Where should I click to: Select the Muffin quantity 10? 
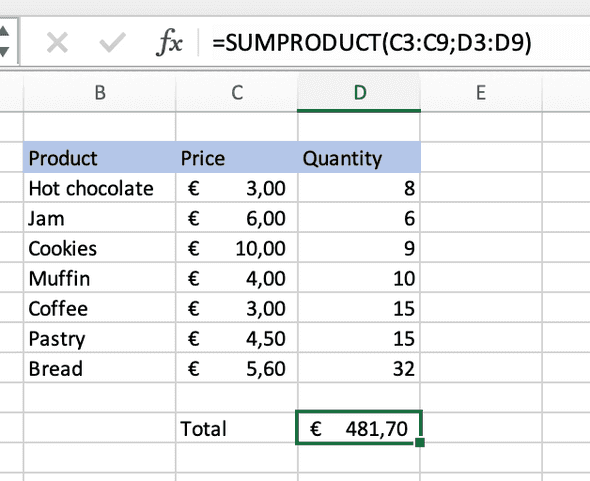(359, 278)
